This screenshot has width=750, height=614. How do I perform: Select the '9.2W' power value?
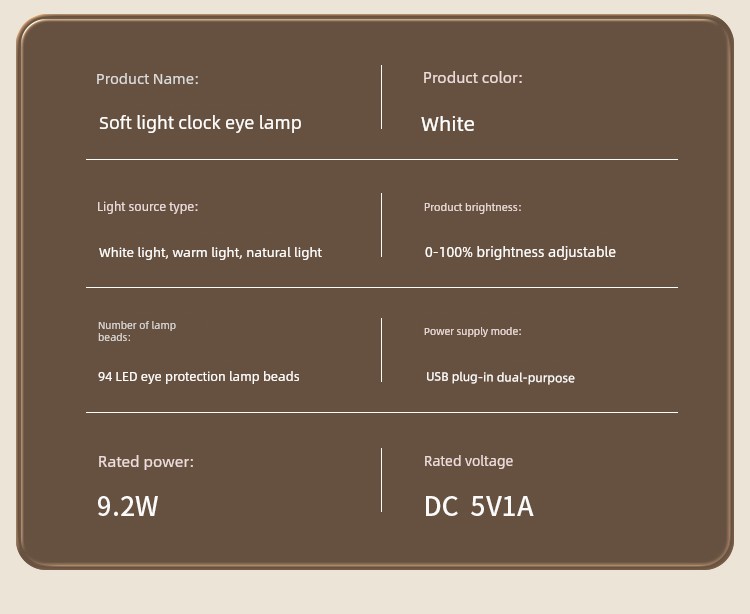tap(127, 506)
